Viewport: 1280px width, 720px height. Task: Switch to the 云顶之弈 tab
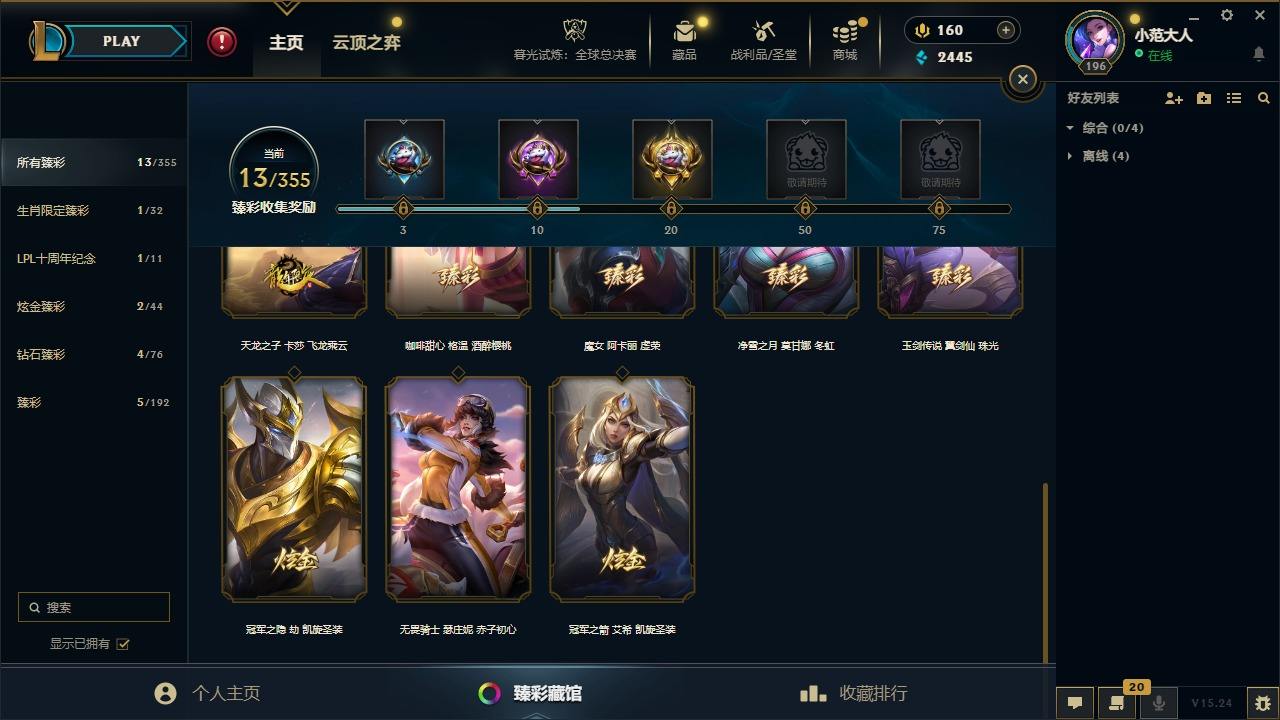click(x=366, y=43)
